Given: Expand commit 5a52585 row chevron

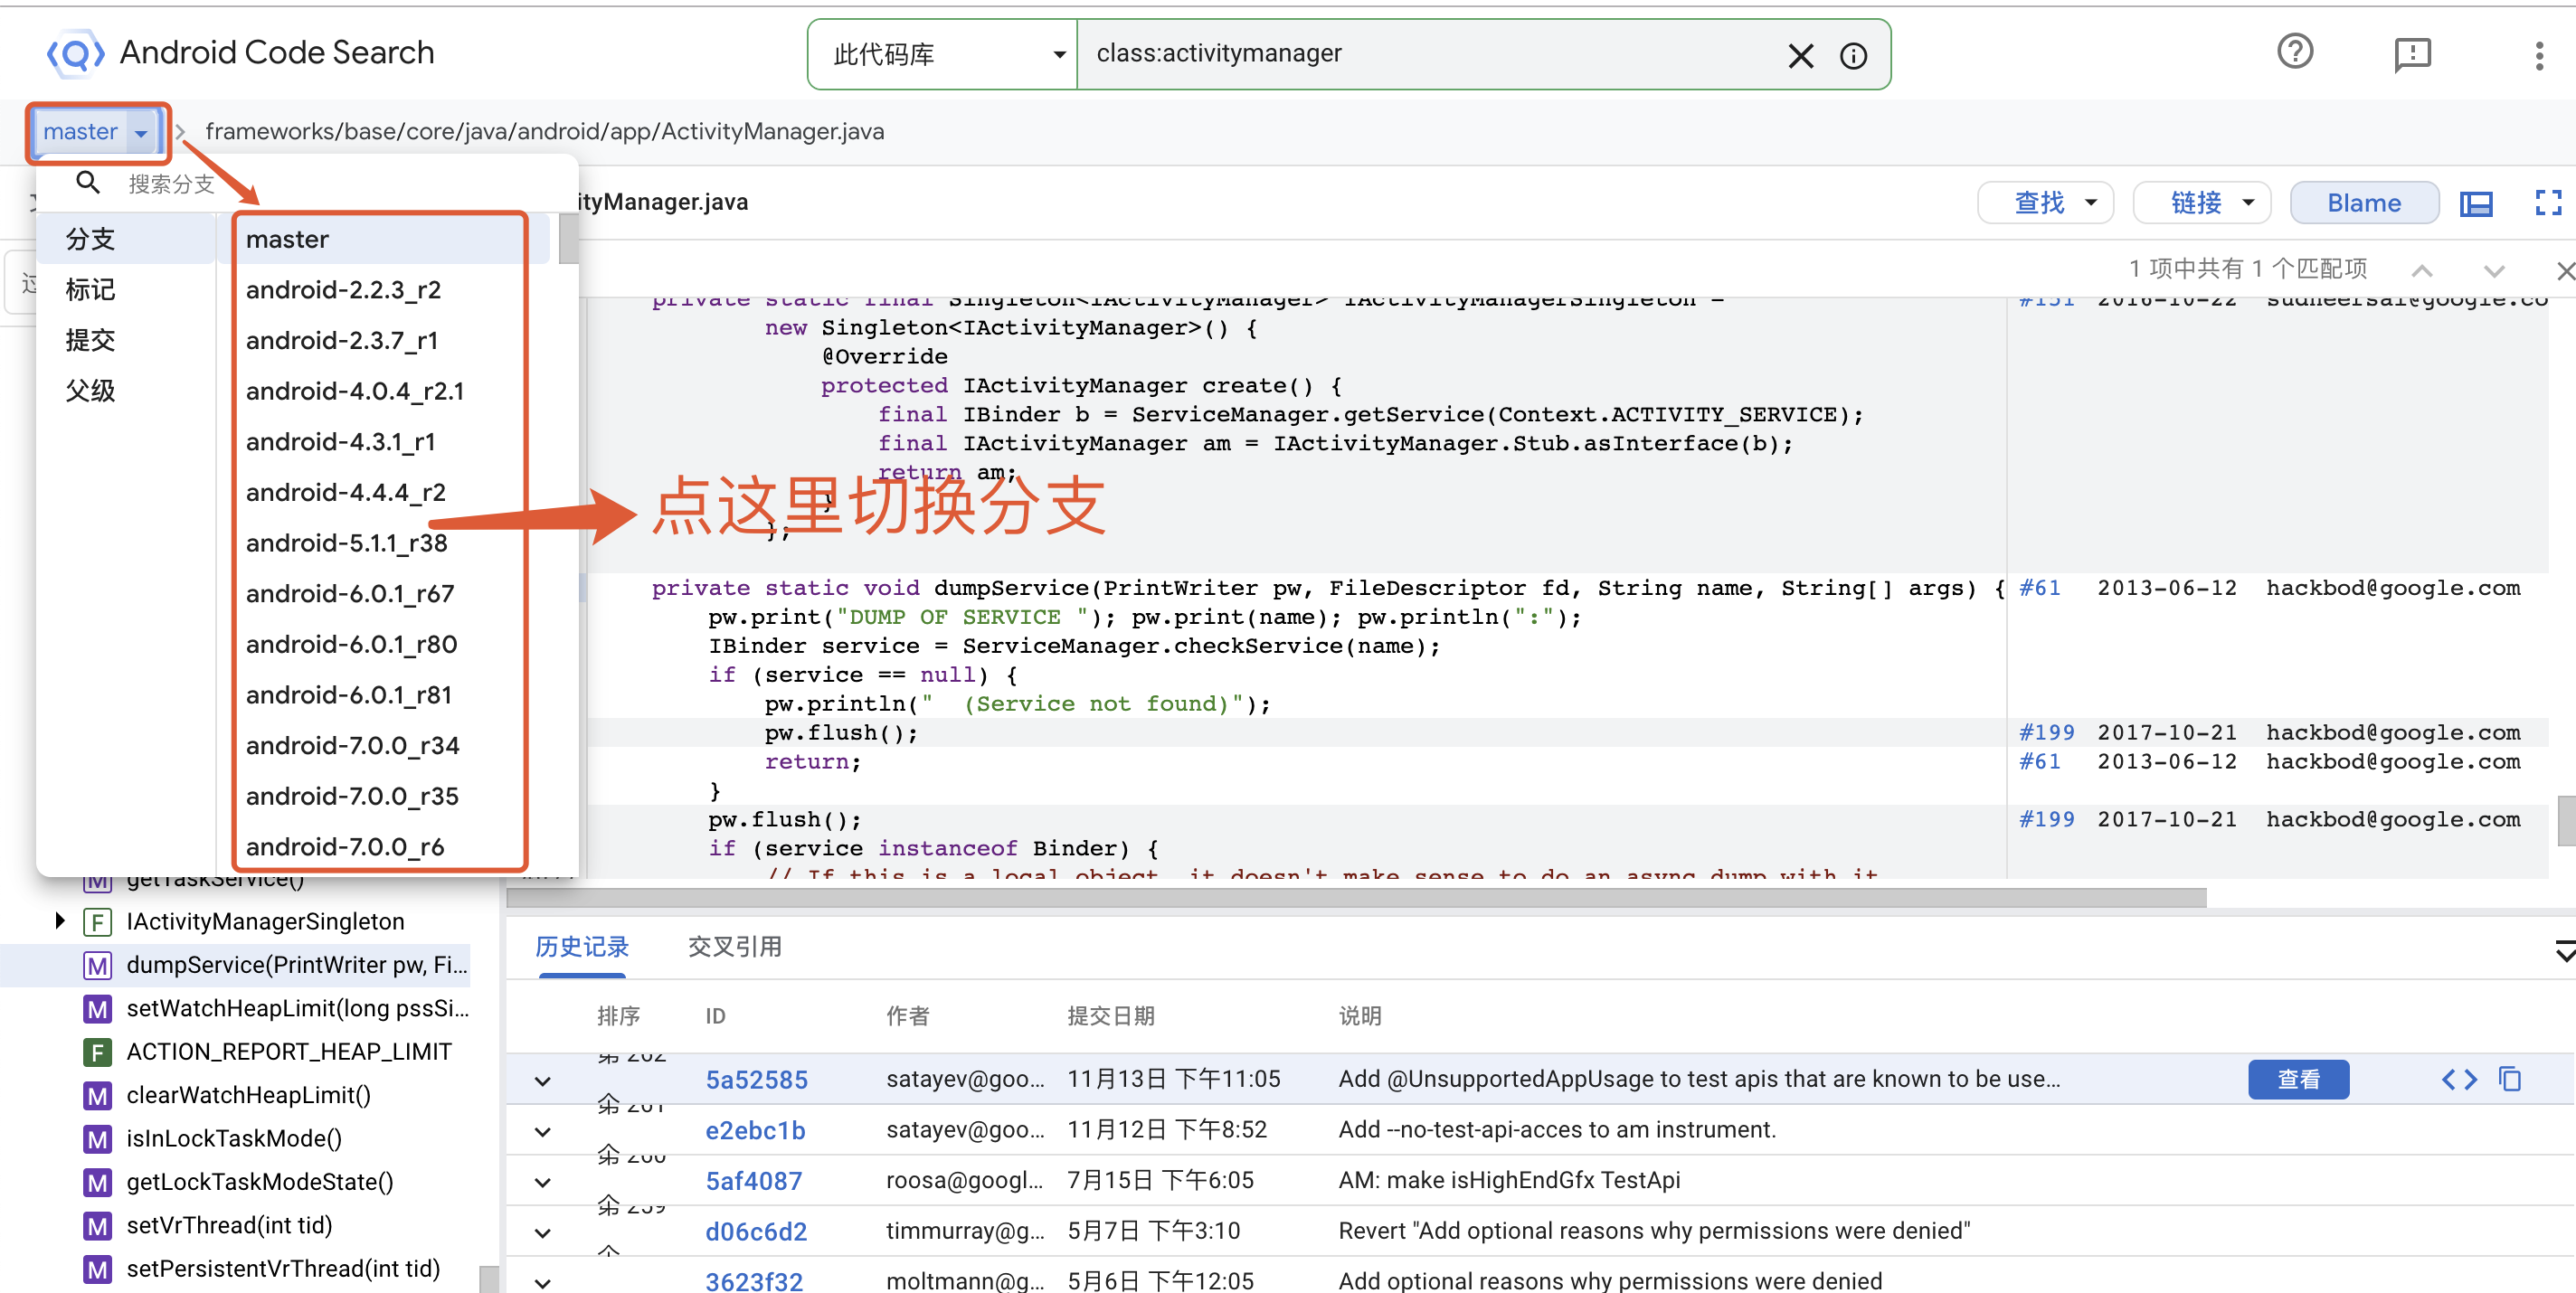Looking at the screenshot, I should coord(542,1081).
